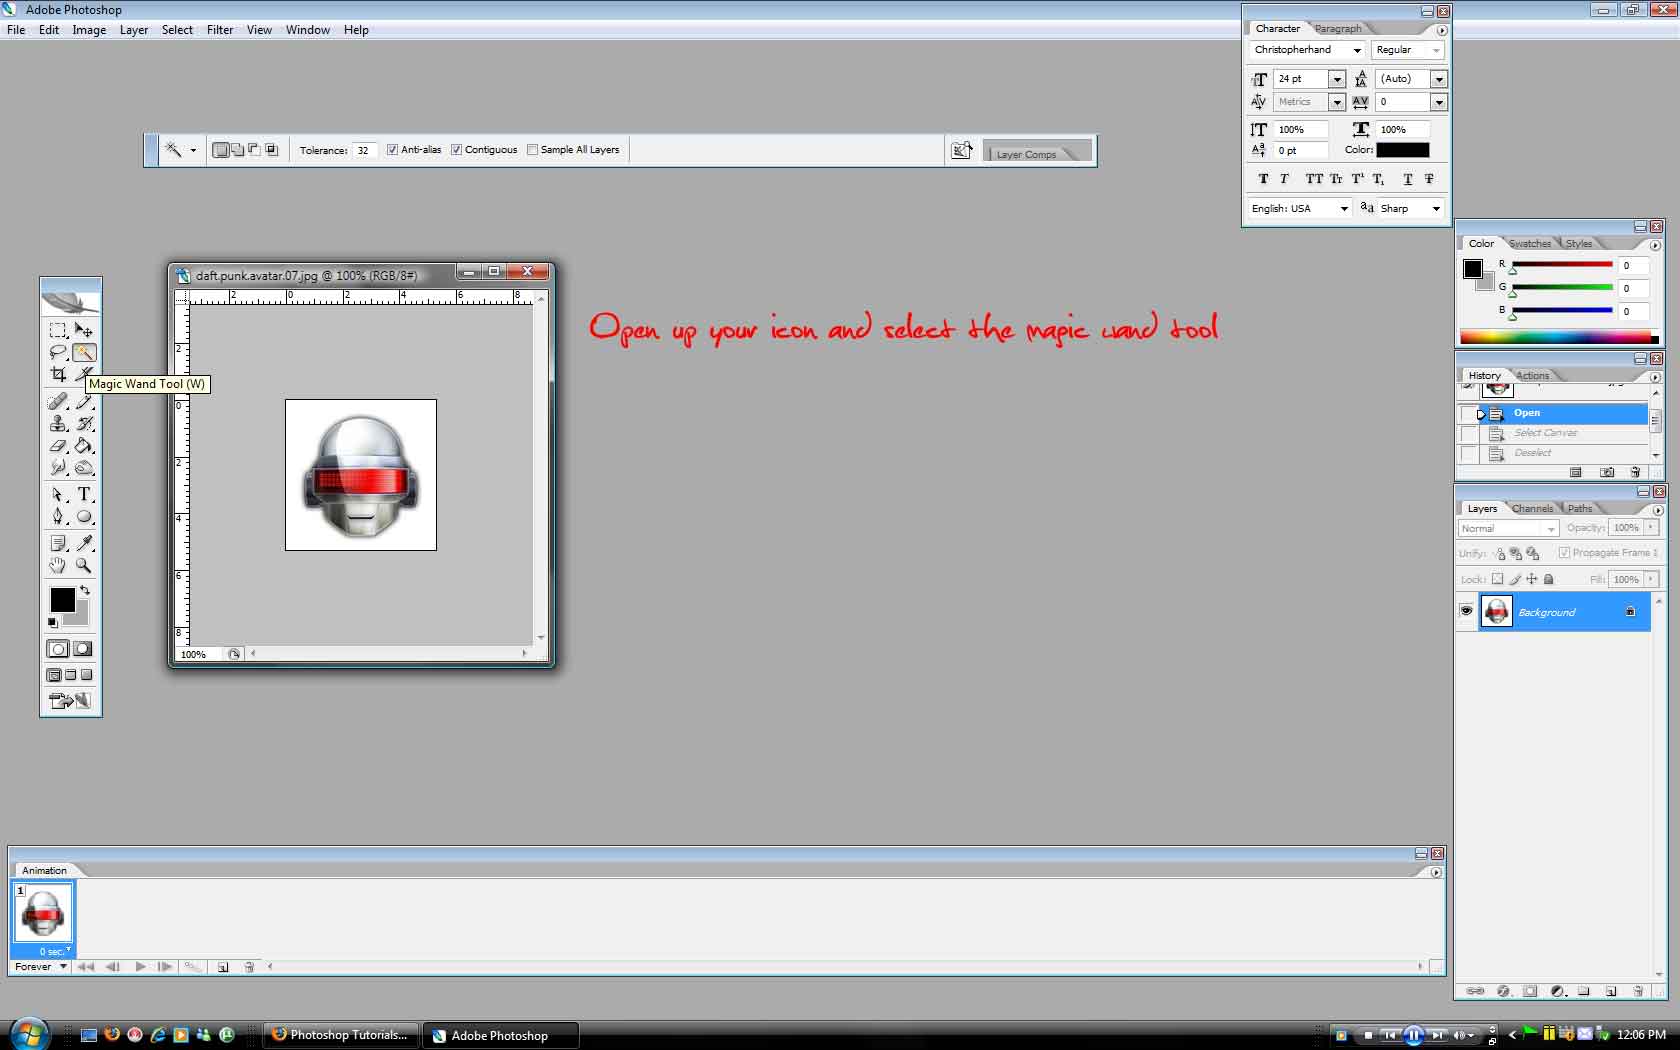Screen dimensions: 1680x1050
Task: Select the Crop tool in toolbox
Action: point(58,374)
